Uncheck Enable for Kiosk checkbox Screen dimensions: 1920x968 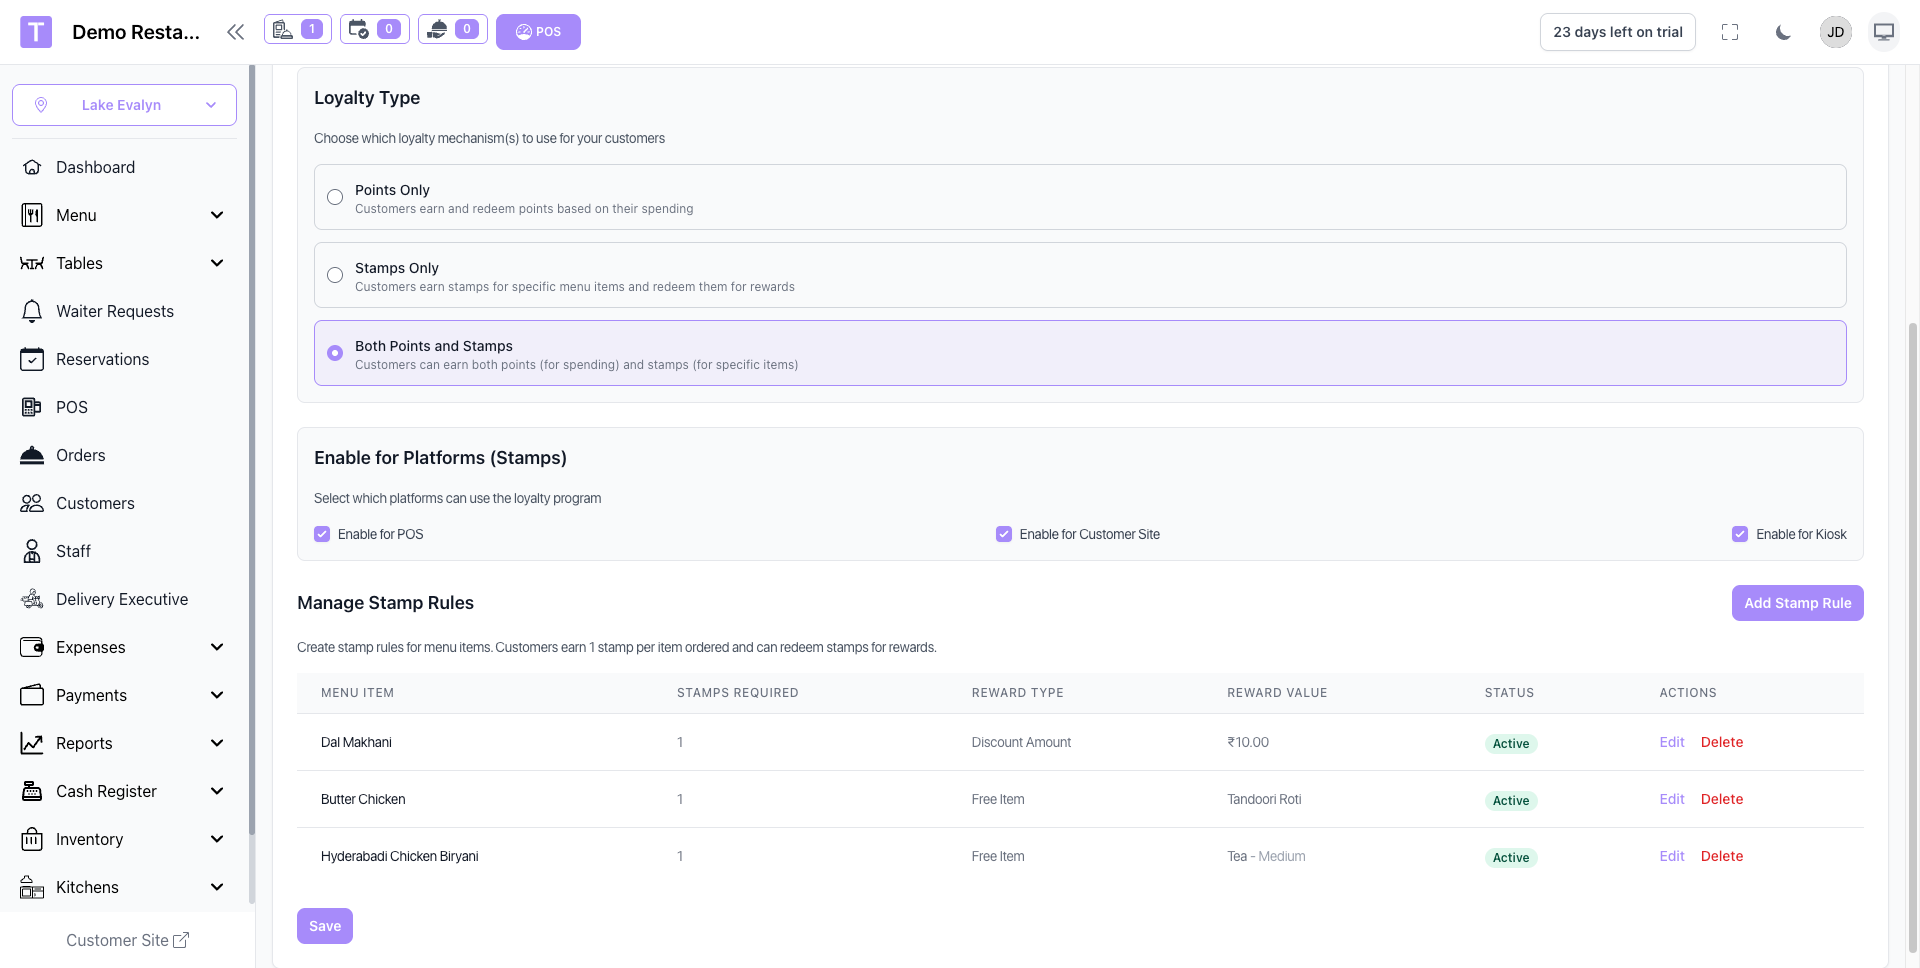pyautogui.click(x=1740, y=534)
